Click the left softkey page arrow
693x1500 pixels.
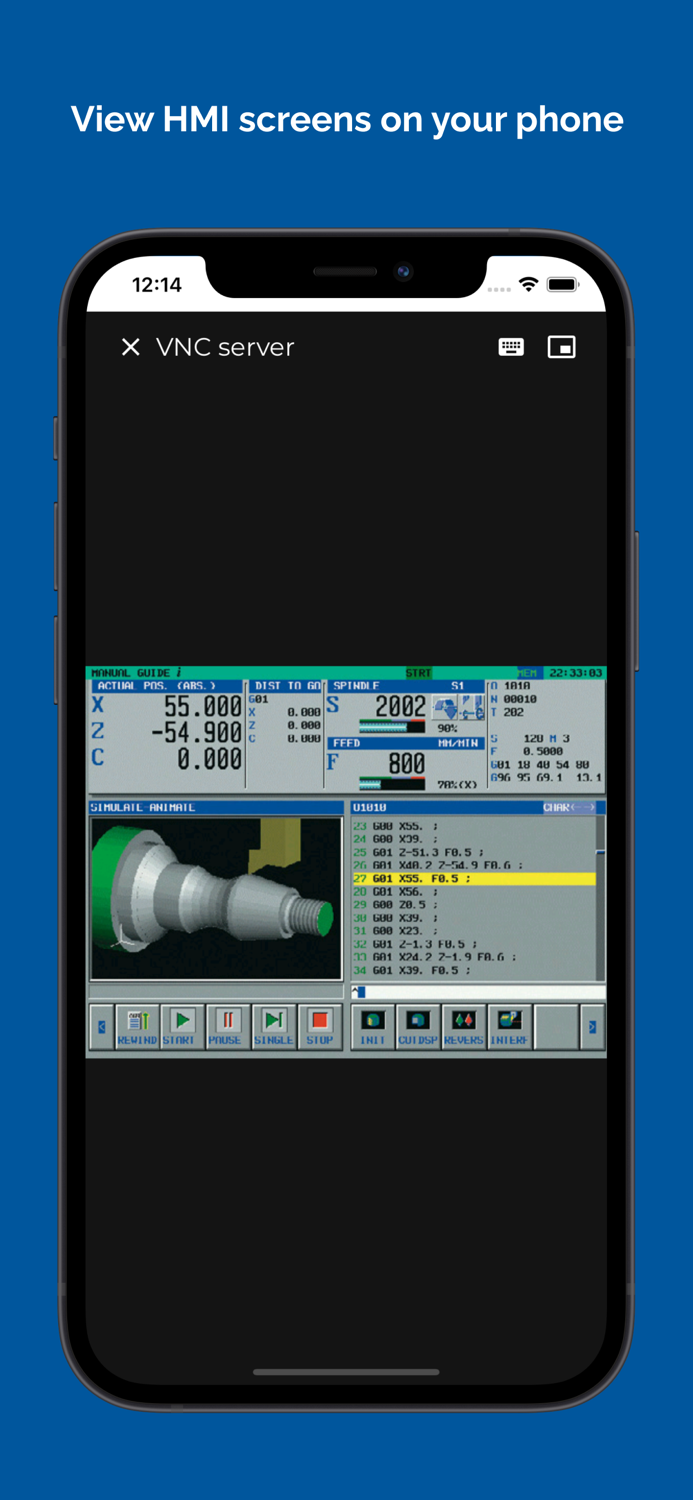coord(101,1027)
